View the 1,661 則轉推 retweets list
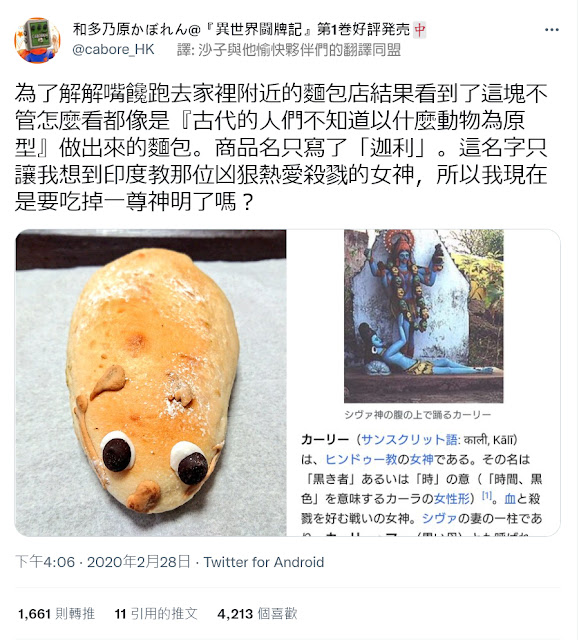The height and width of the screenshot is (640, 579). point(56,613)
